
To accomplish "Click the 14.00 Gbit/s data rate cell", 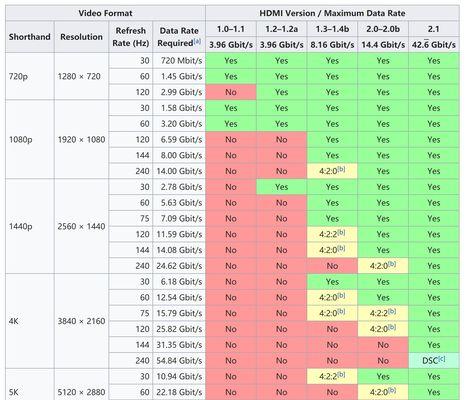I will coord(179,171).
